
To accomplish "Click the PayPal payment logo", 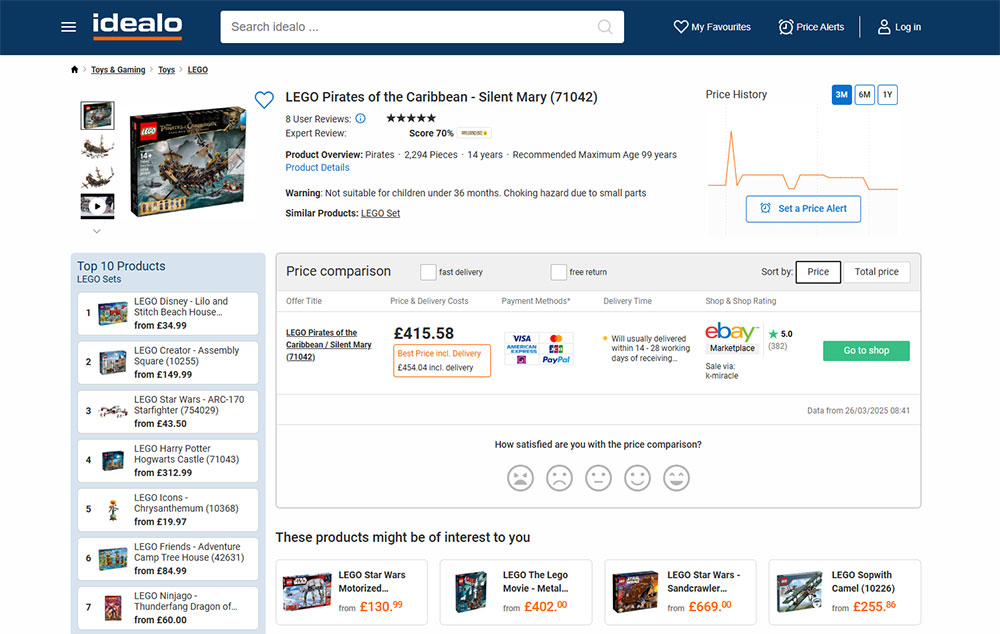I will 556,360.
